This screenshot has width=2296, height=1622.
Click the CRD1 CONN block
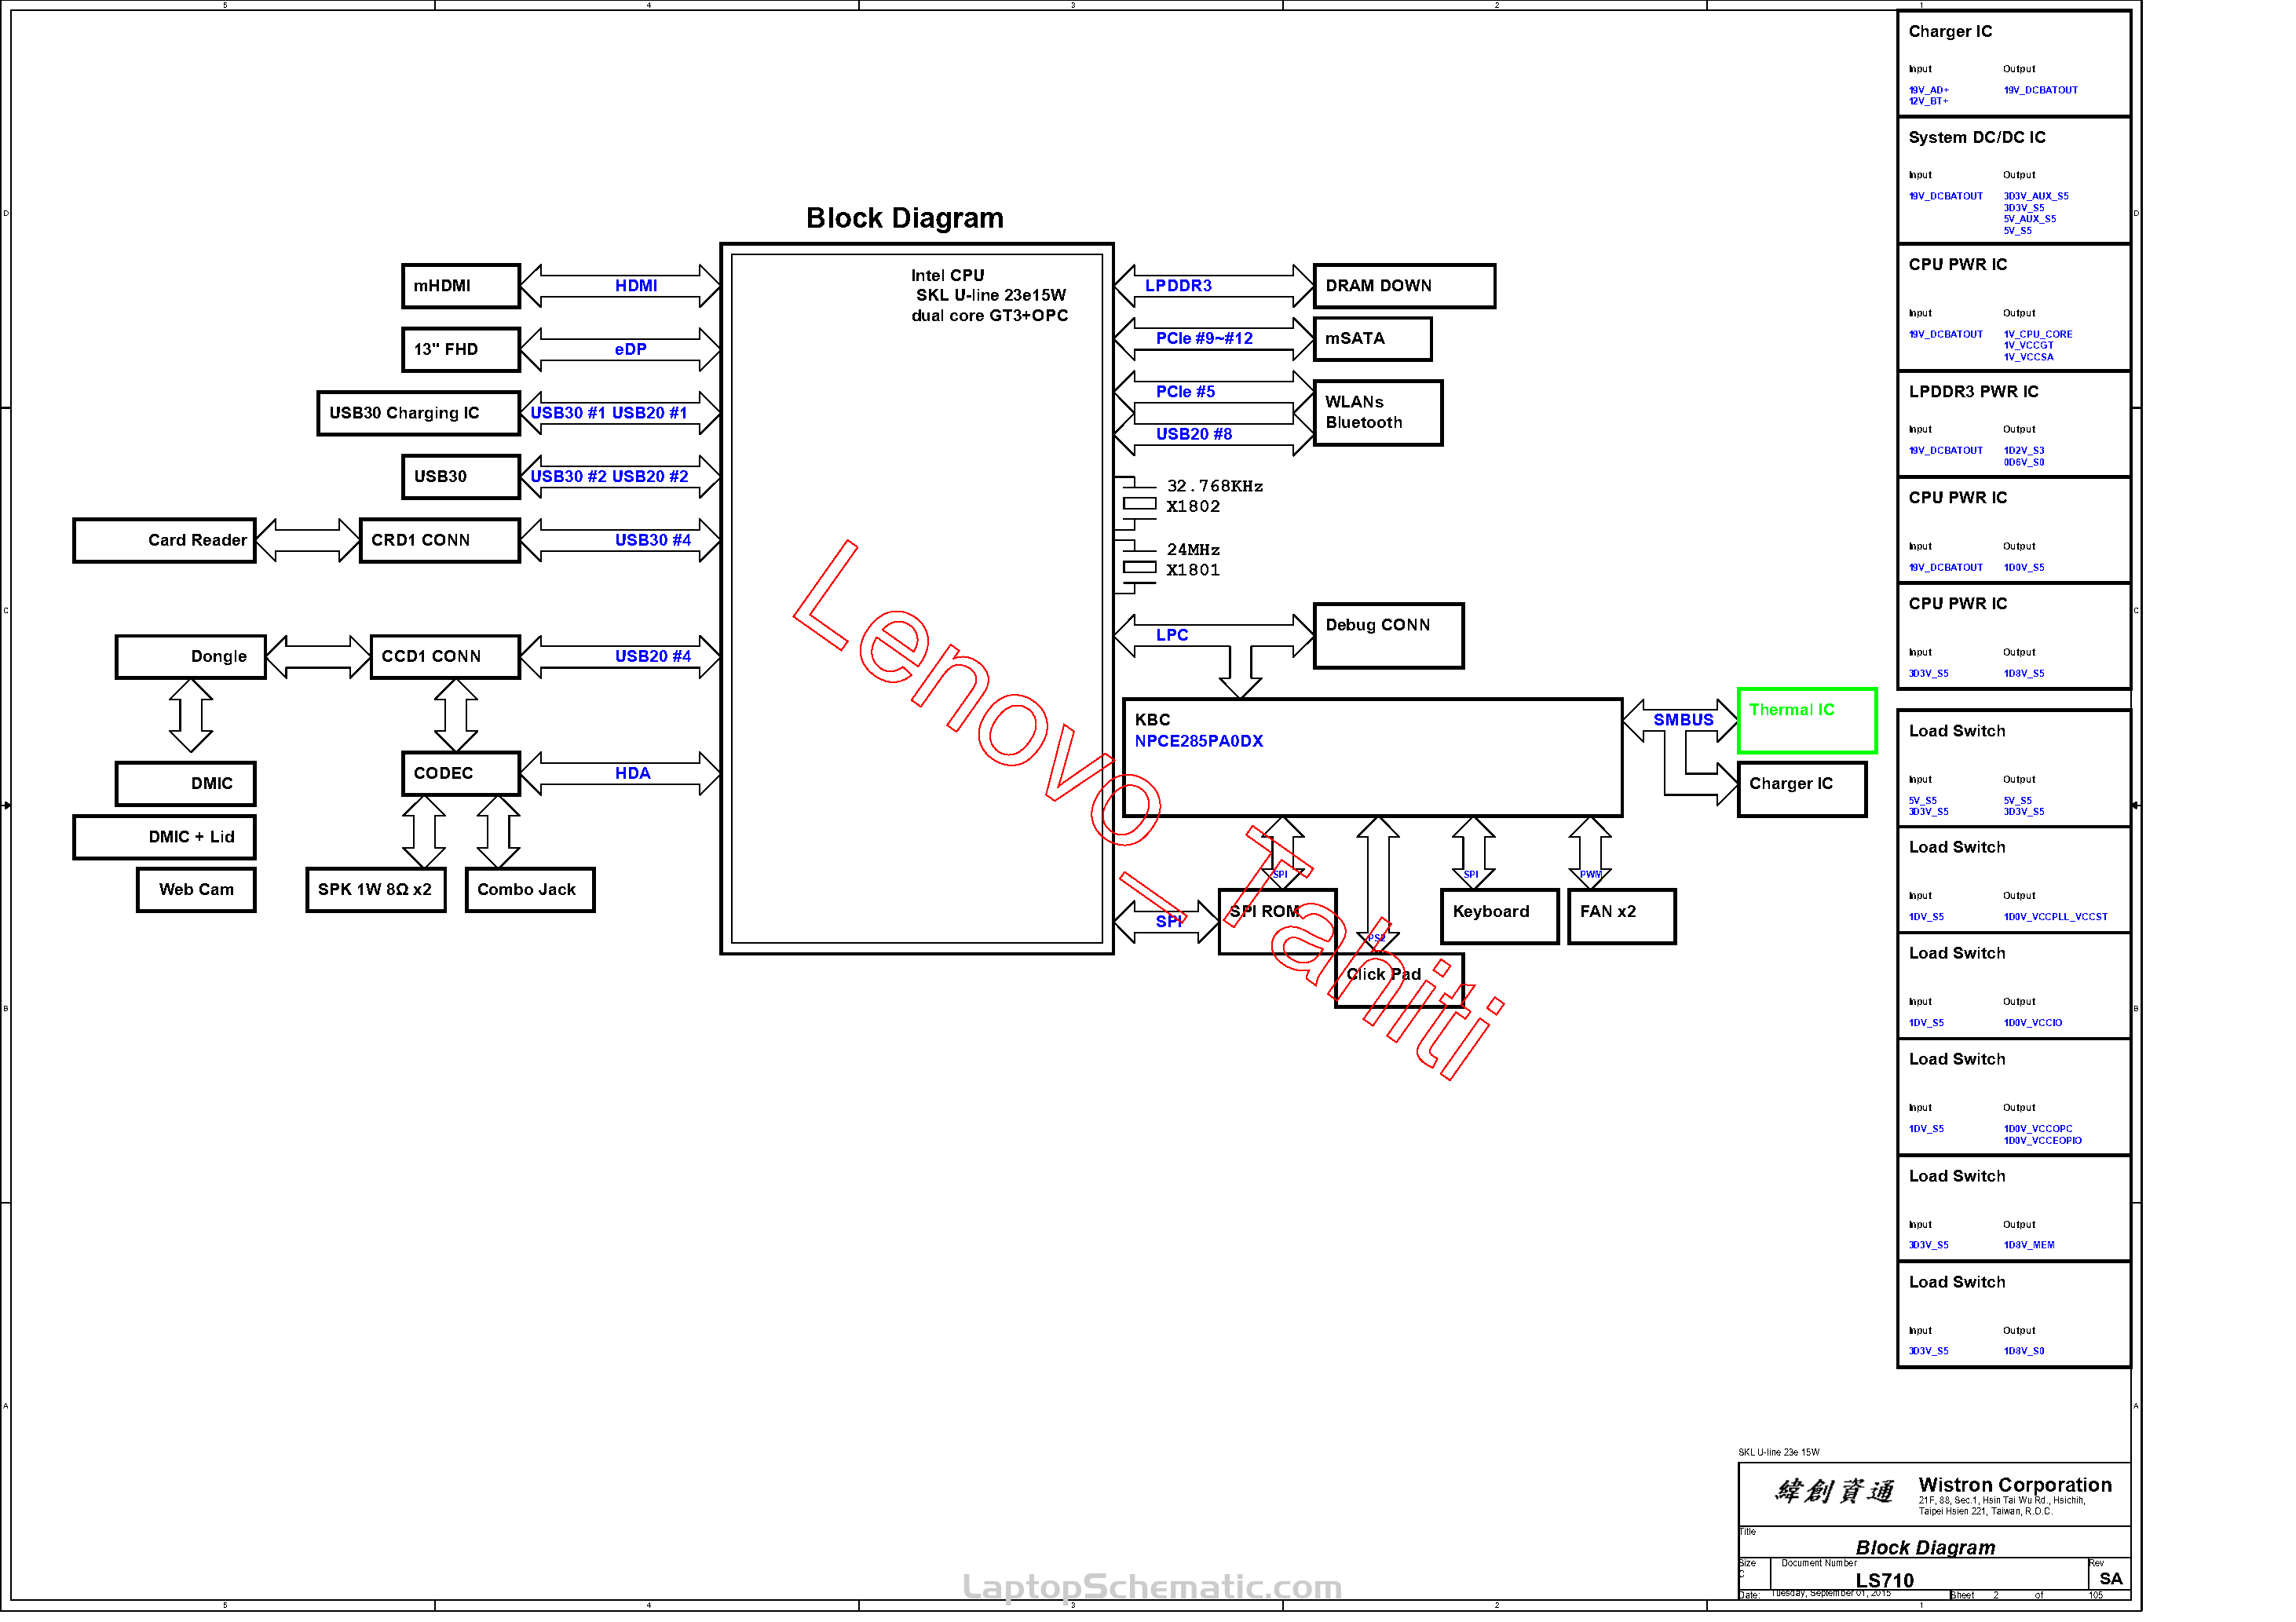pos(440,540)
